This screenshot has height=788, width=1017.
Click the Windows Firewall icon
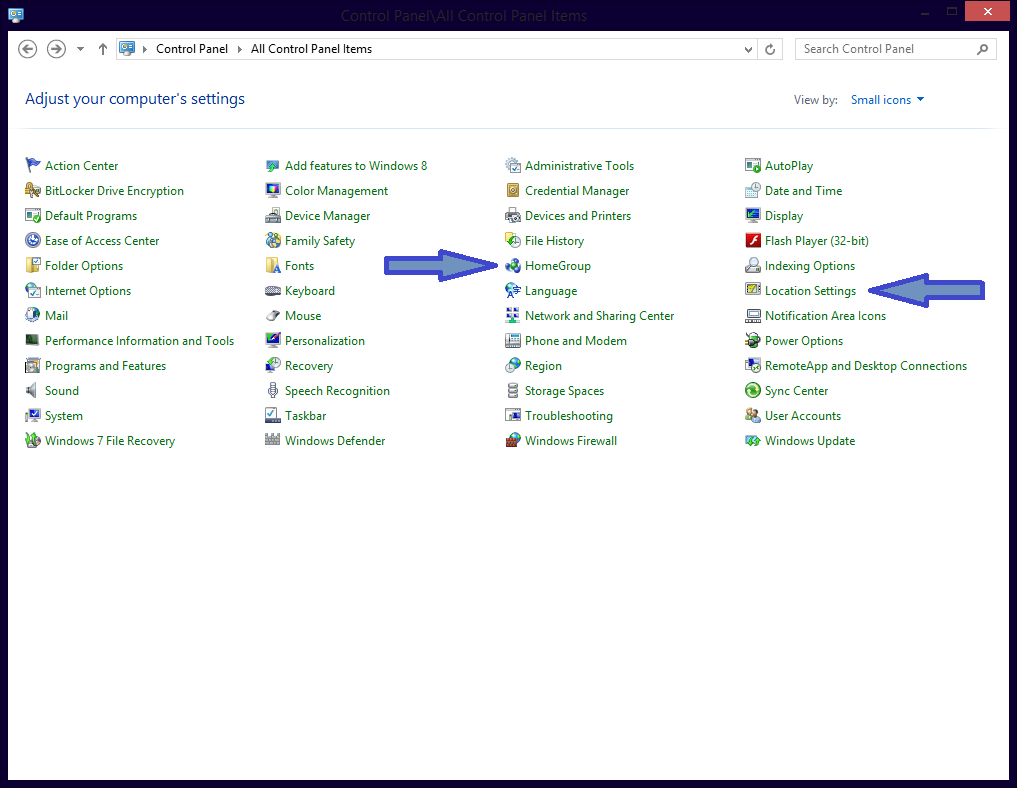click(x=512, y=440)
